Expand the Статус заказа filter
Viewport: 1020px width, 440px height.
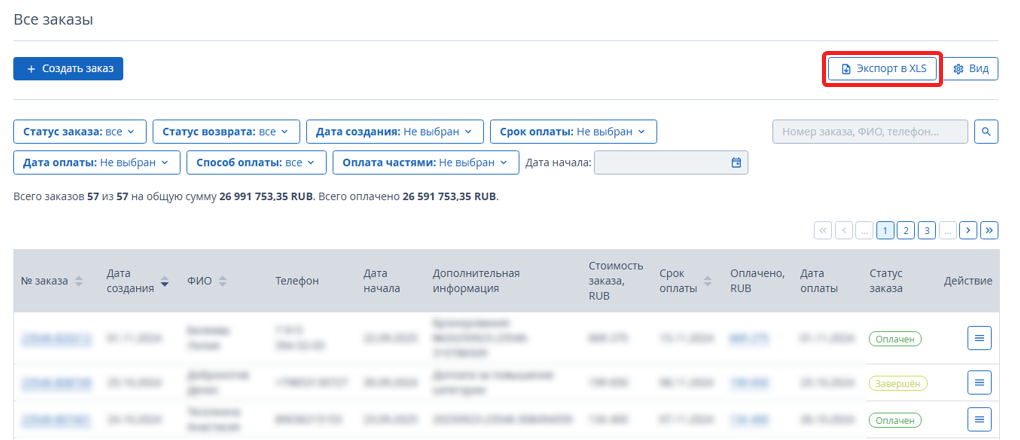click(79, 131)
